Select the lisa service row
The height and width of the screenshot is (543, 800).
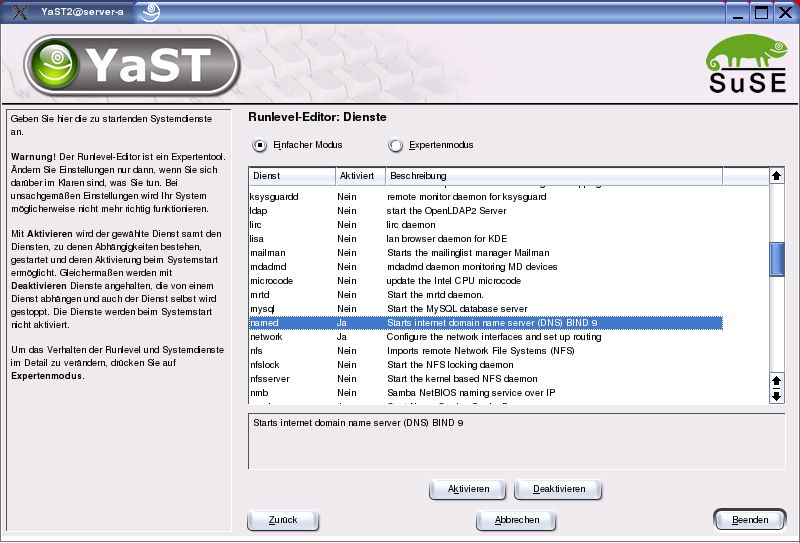486,239
